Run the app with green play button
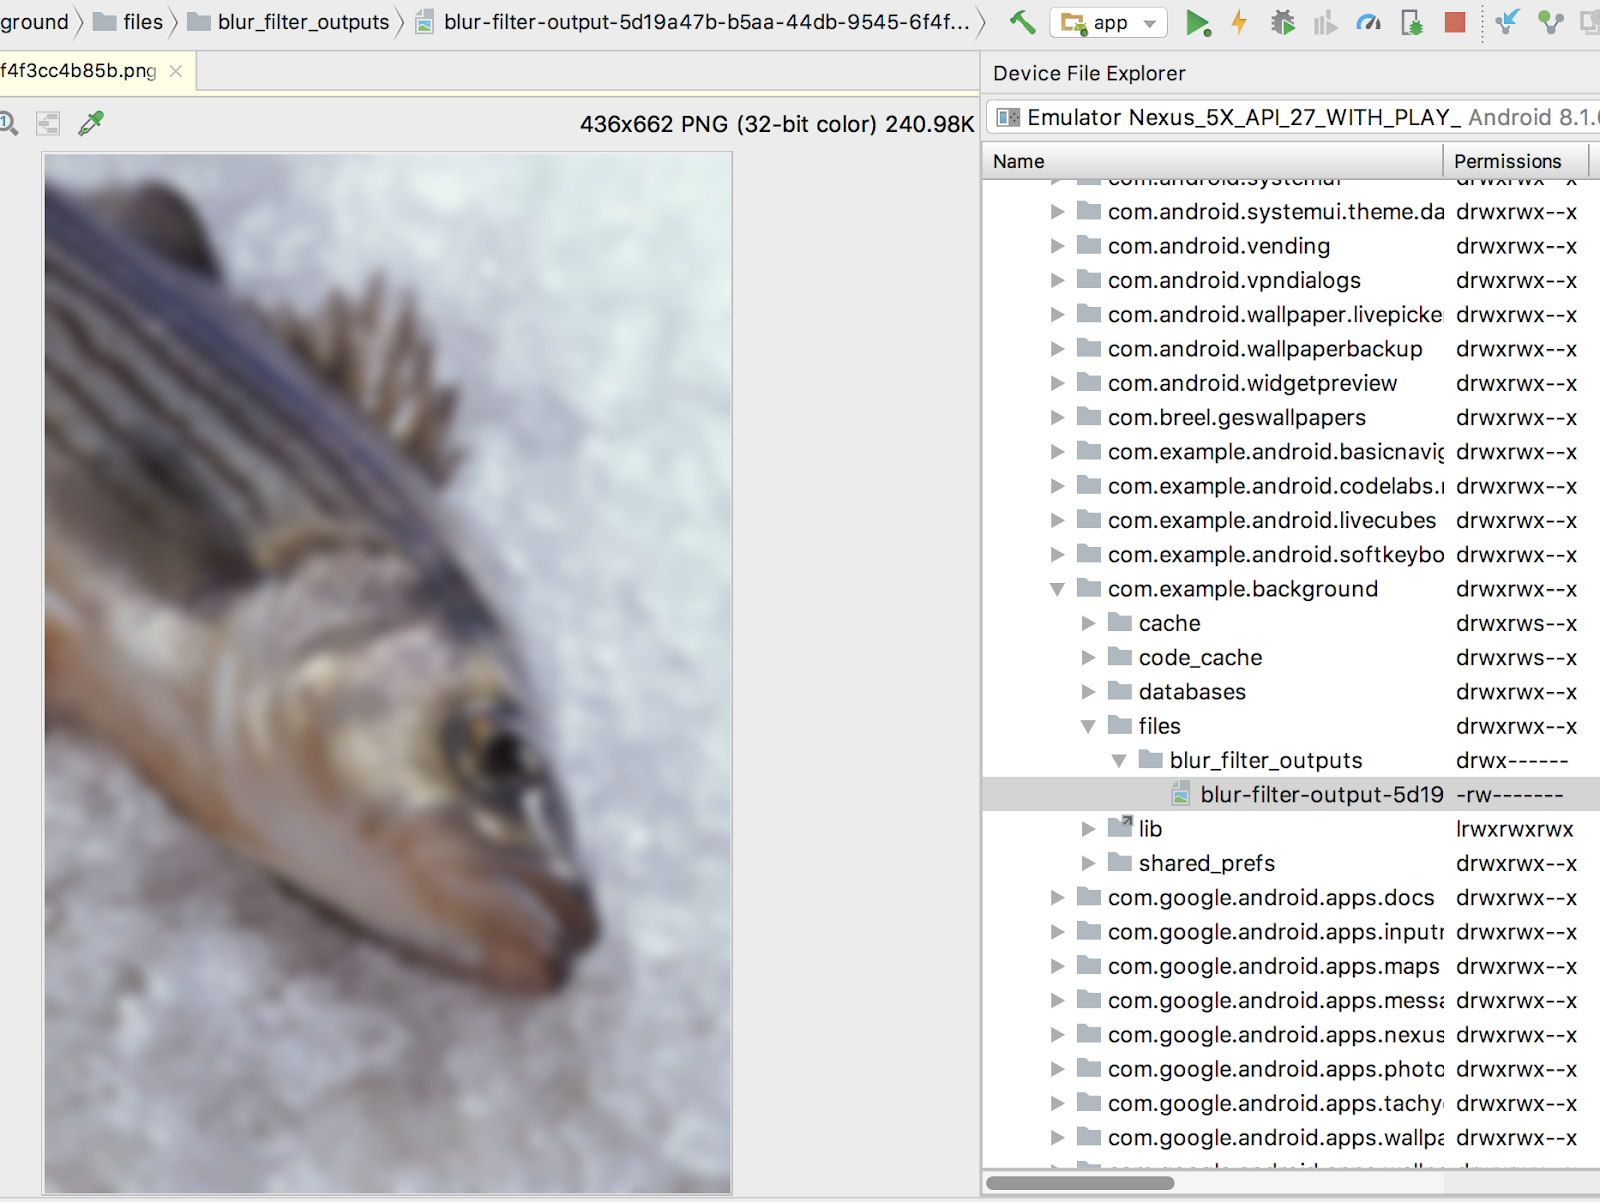 pyautogui.click(x=1197, y=22)
